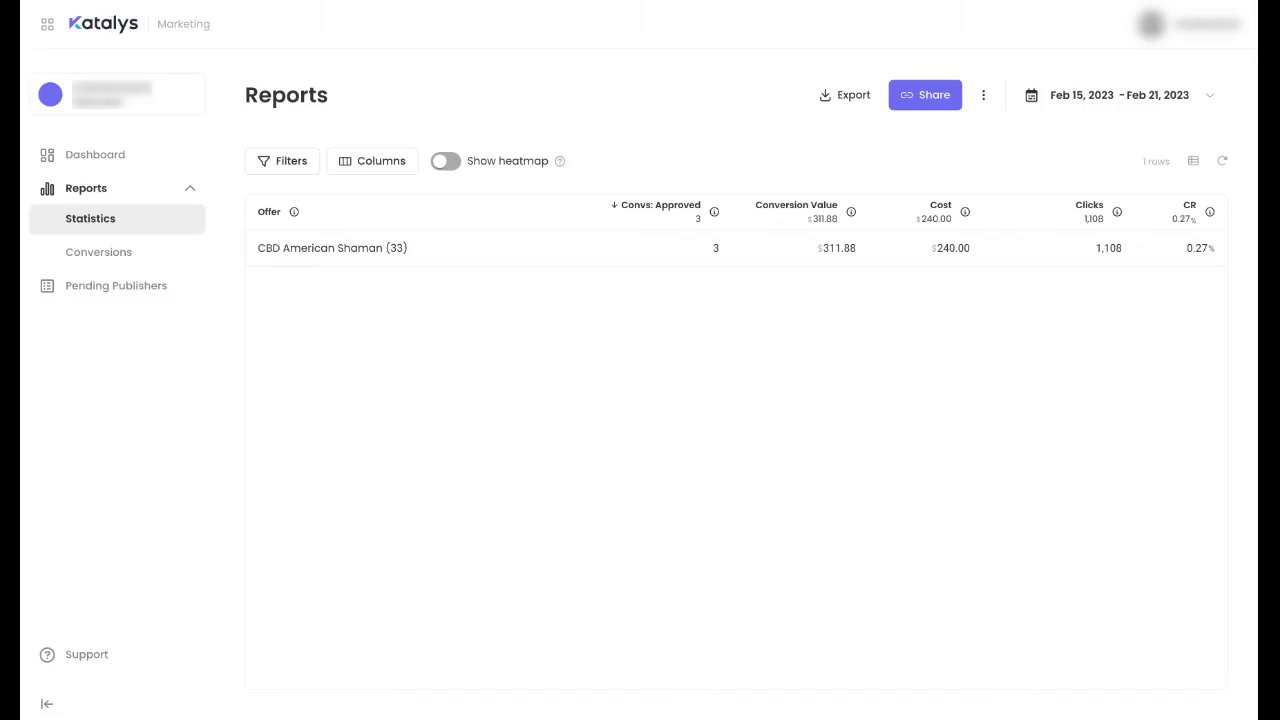The width and height of the screenshot is (1280, 720).
Task: Export the report
Action: click(x=844, y=95)
